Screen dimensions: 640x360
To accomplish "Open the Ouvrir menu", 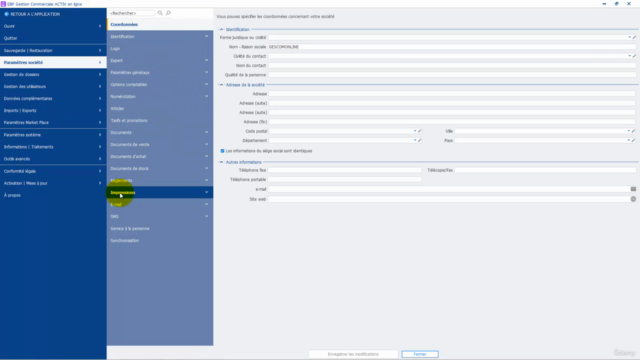I will point(53,26).
